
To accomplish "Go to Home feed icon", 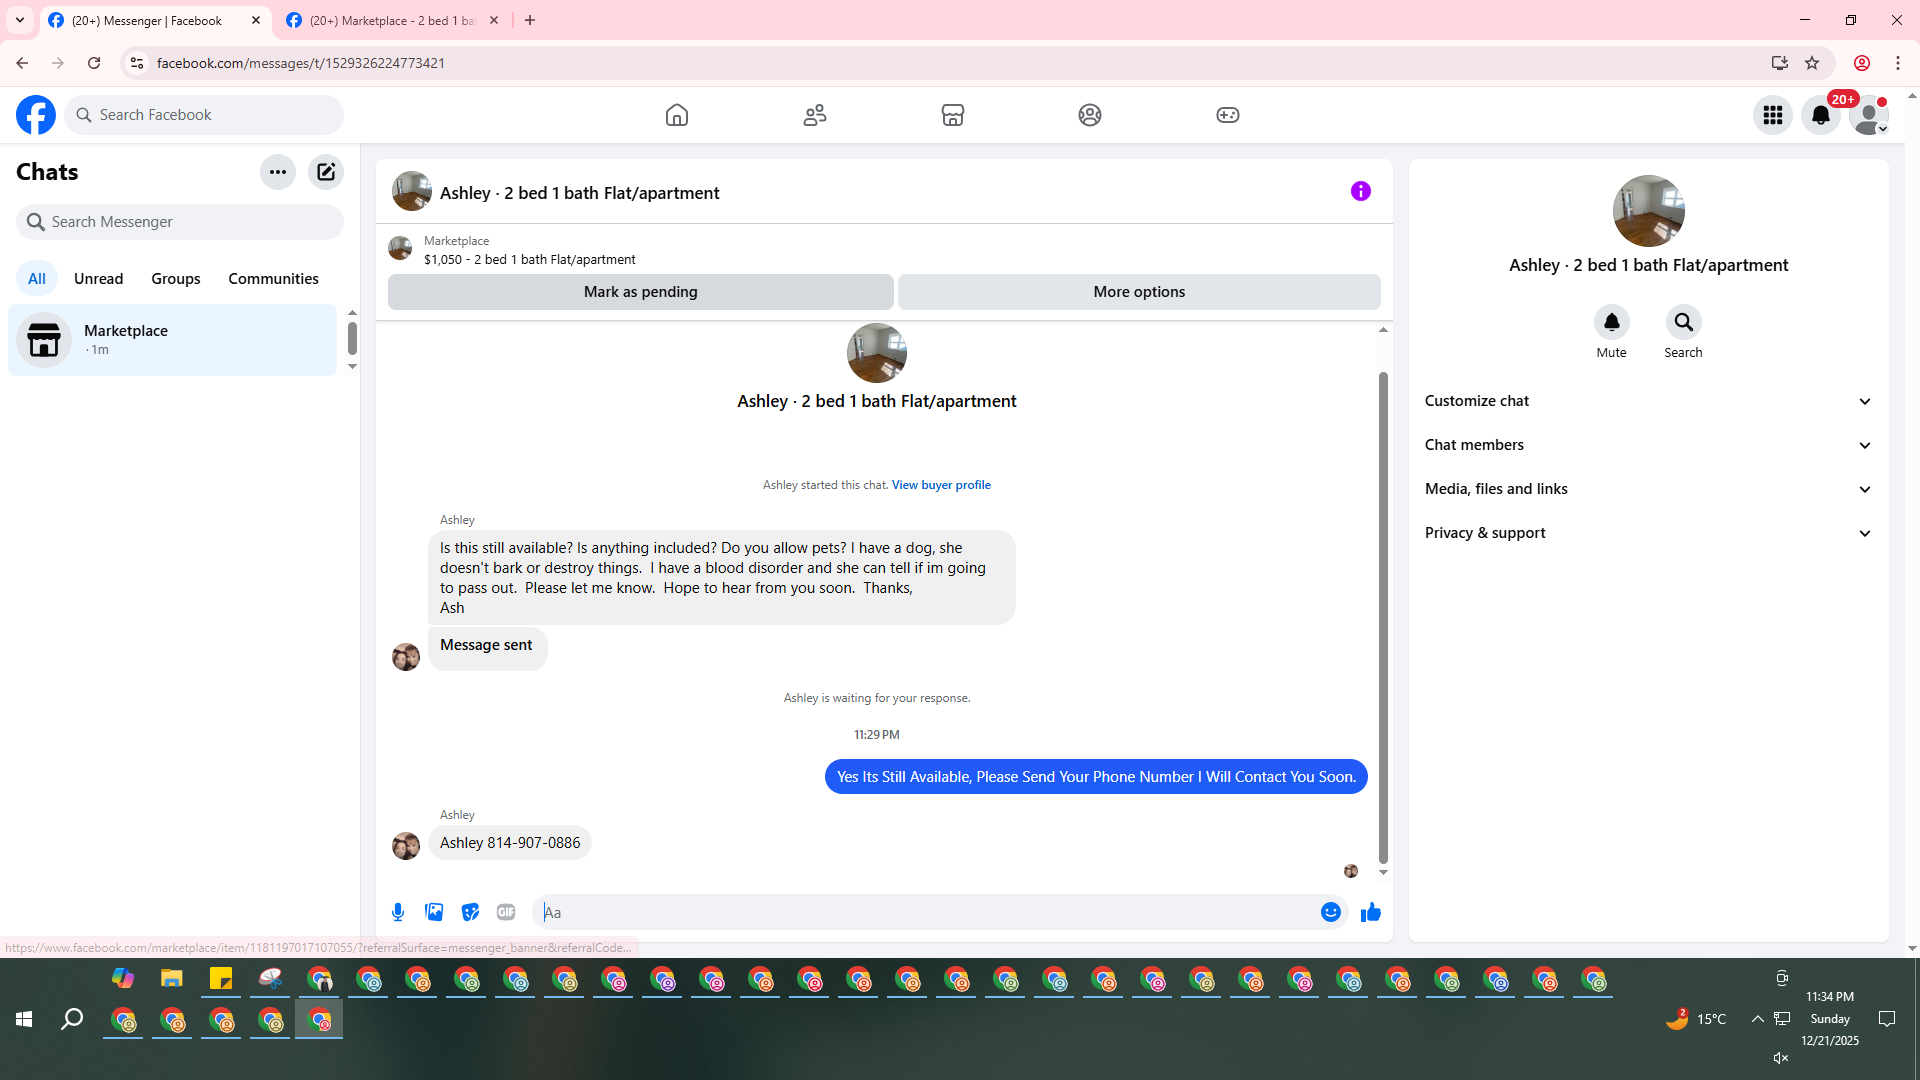I will (677, 115).
